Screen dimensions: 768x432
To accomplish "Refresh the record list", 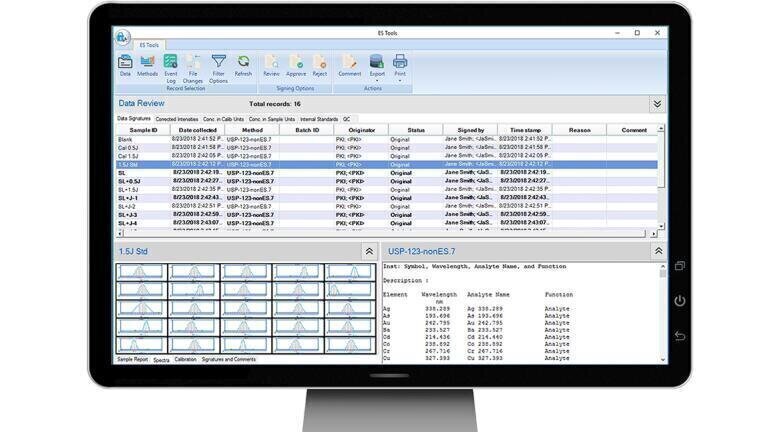I will (x=243, y=66).
